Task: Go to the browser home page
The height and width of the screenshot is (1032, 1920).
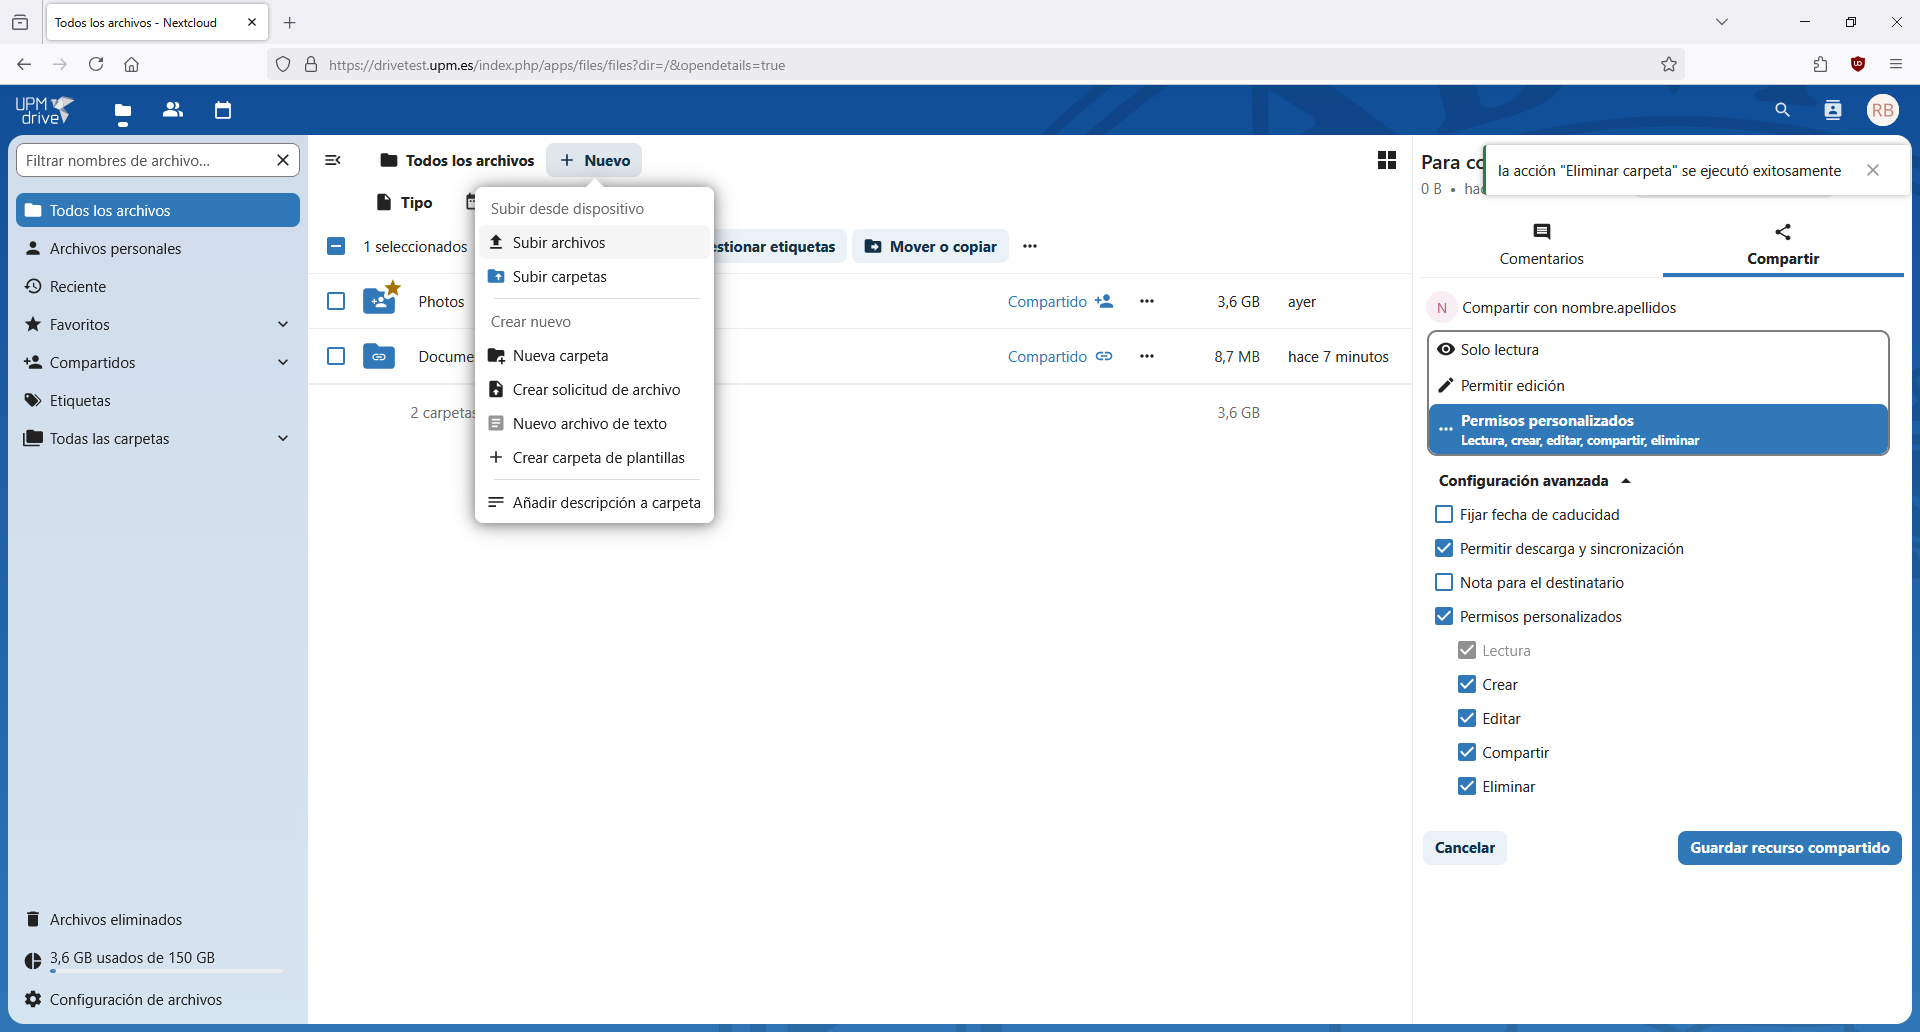Action: [131, 64]
